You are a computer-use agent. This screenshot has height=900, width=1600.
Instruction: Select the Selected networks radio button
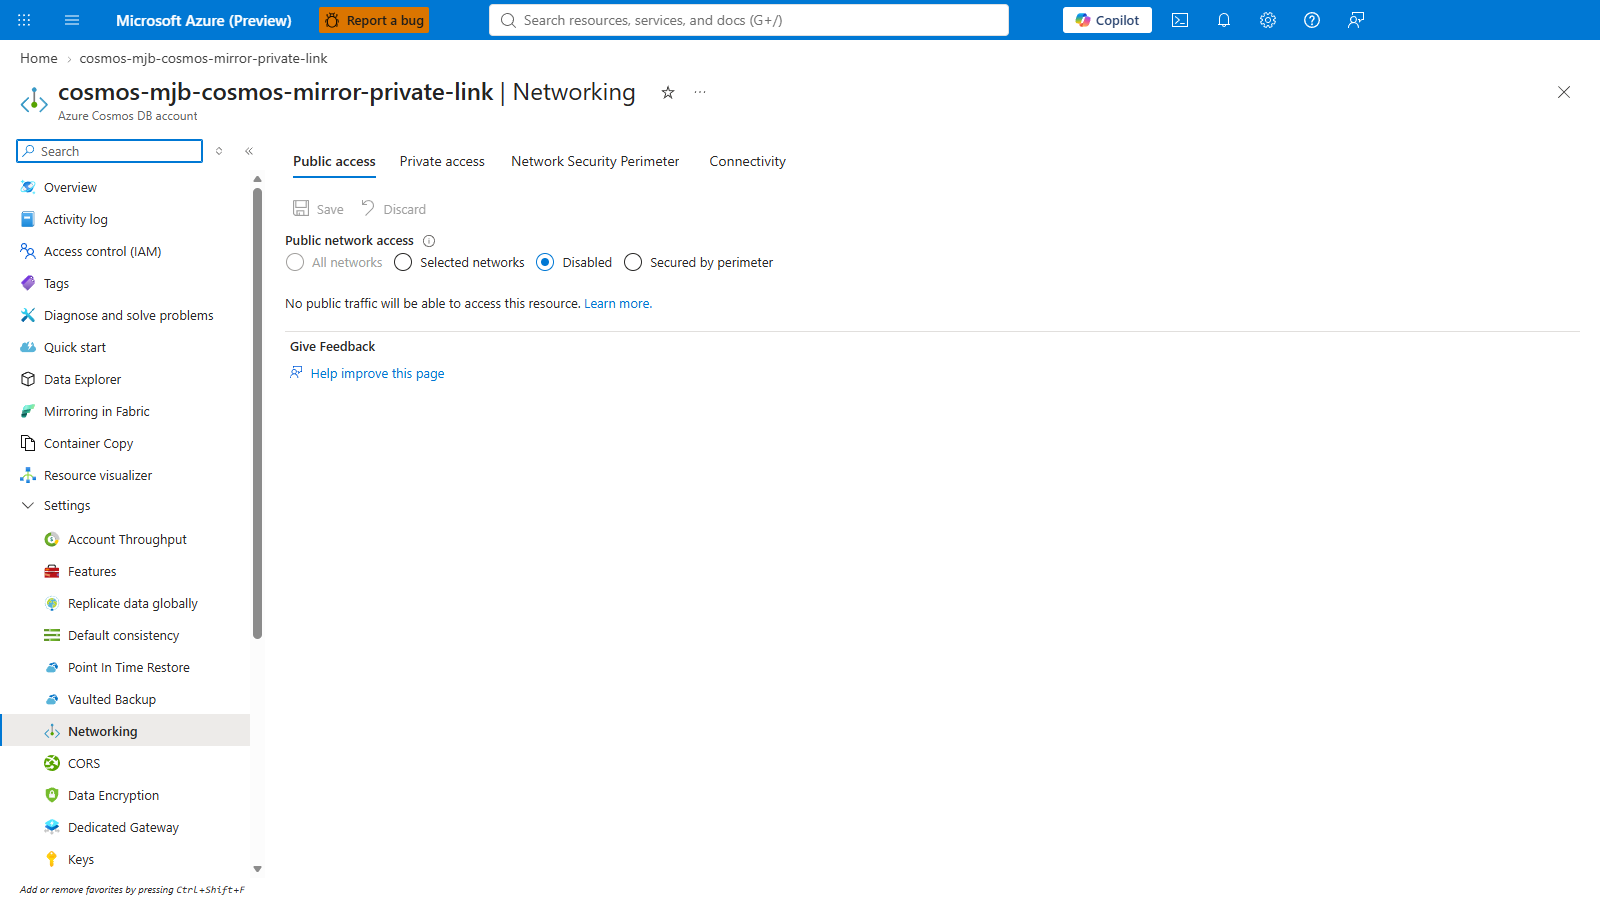[403, 262]
